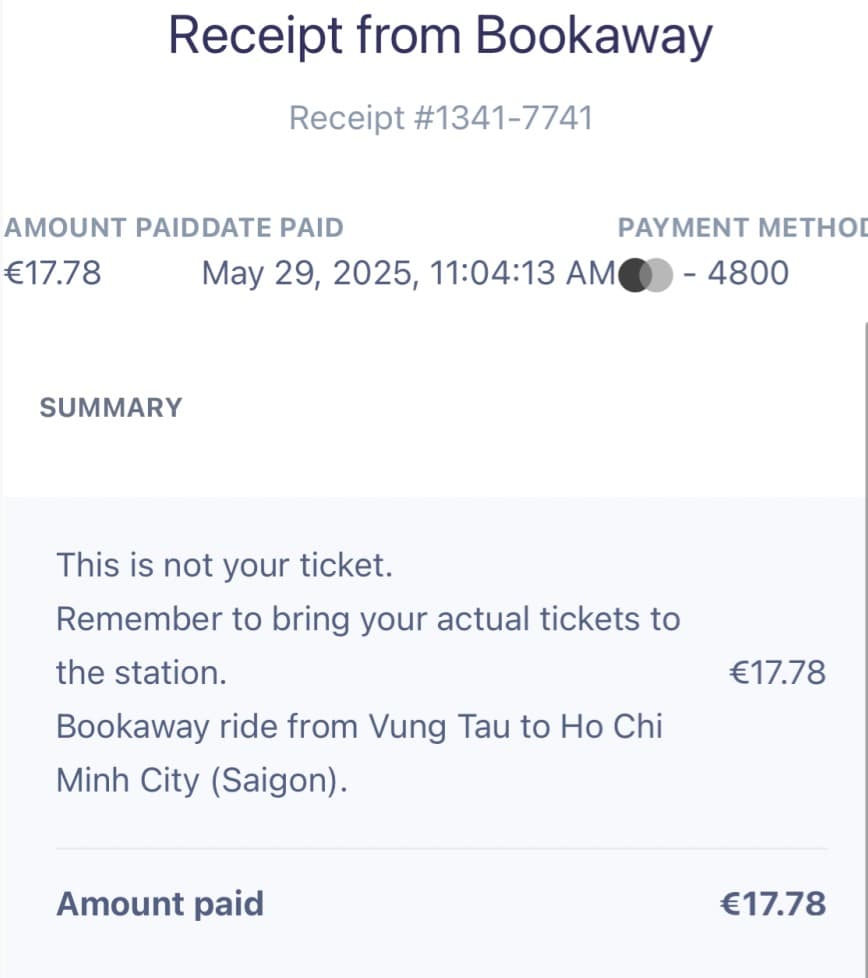Select receipt number #1341-7741
The width and height of the screenshot is (868, 978).
coord(441,118)
